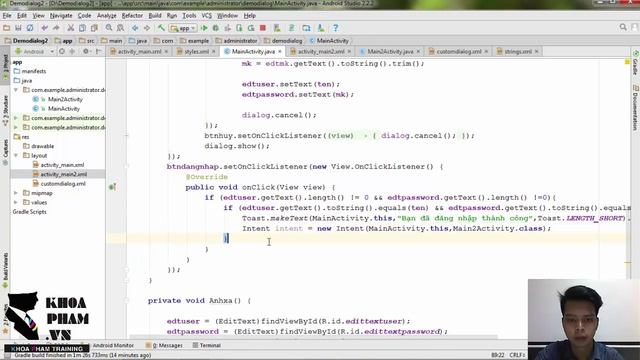Open the Build menu

[155, 16]
